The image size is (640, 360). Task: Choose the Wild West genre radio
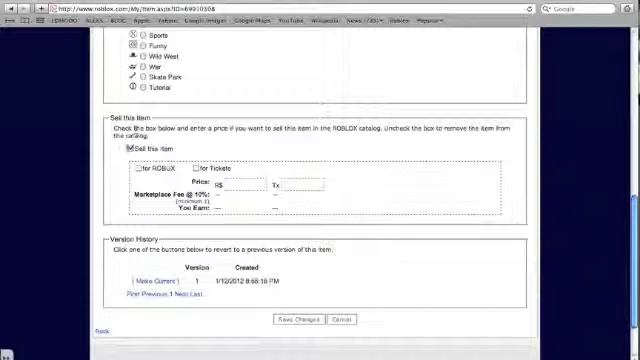(143, 56)
